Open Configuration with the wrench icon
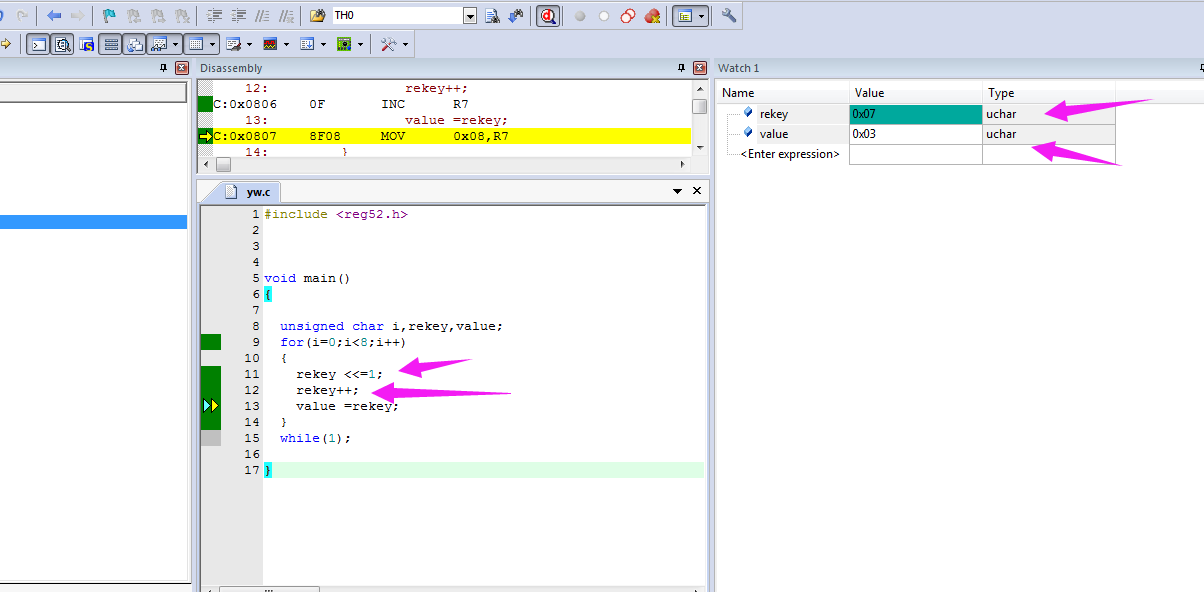 point(729,16)
